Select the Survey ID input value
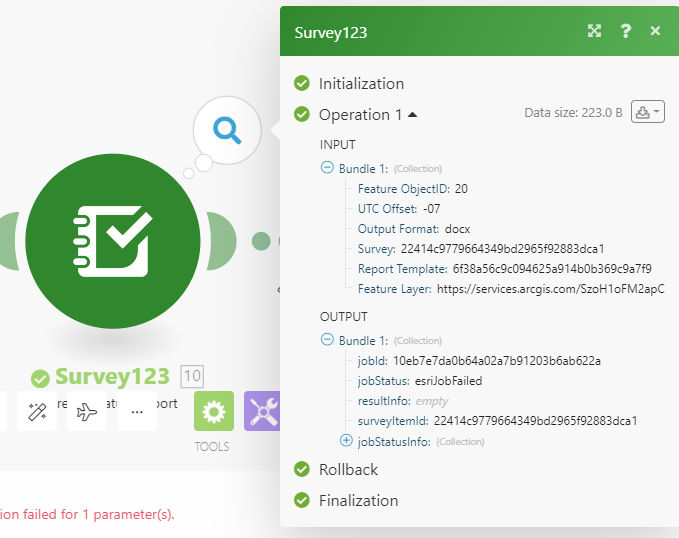The height and width of the screenshot is (538, 679). 502,249
